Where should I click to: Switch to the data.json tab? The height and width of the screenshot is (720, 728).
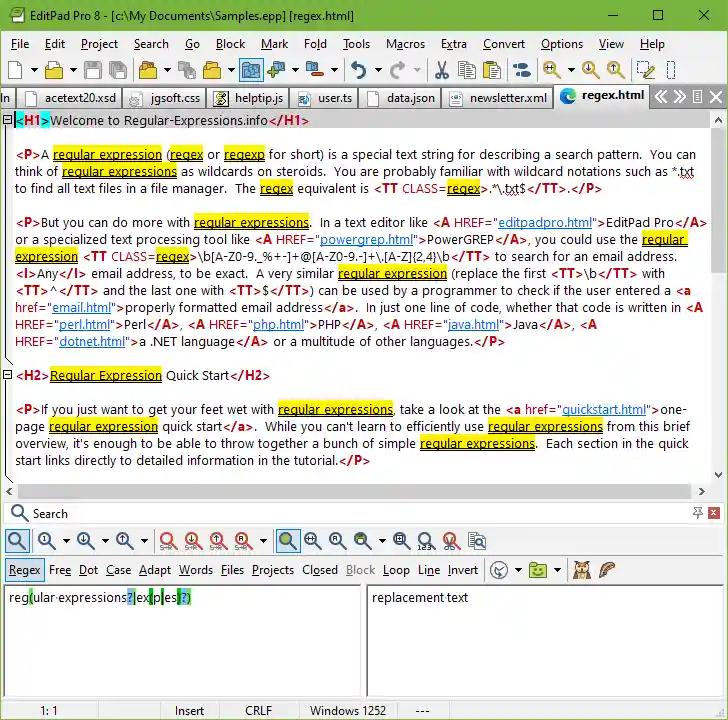coord(401,98)
